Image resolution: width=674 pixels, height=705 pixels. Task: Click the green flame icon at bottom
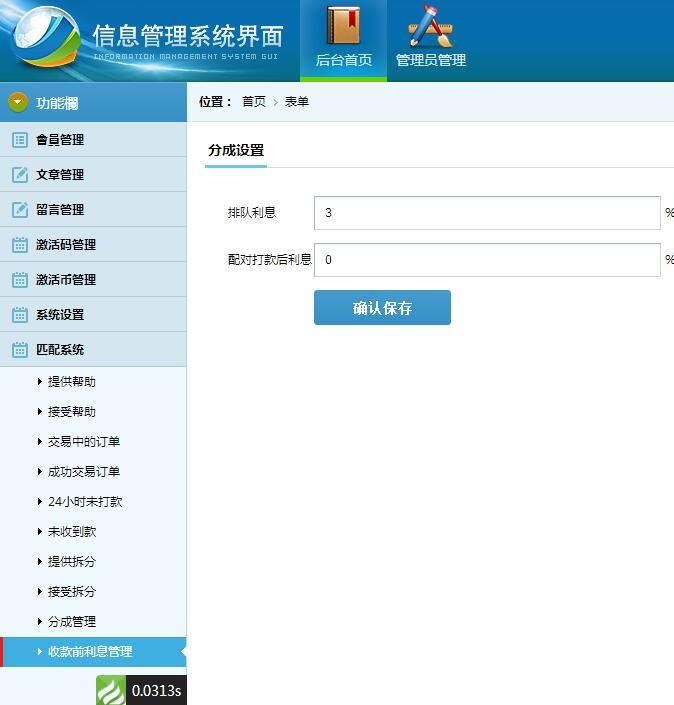pyautogui.click(x=111, y=690)
